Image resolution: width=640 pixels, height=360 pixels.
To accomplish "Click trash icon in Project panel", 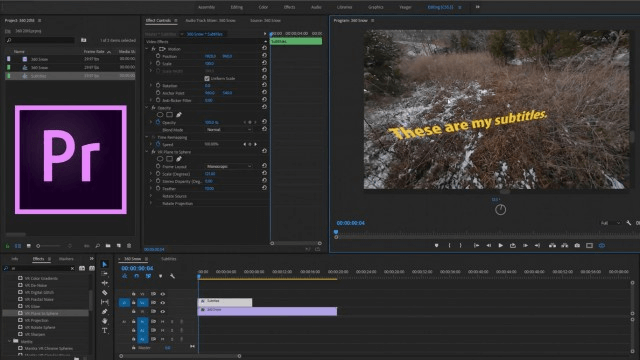I will [x=129, y=246].
